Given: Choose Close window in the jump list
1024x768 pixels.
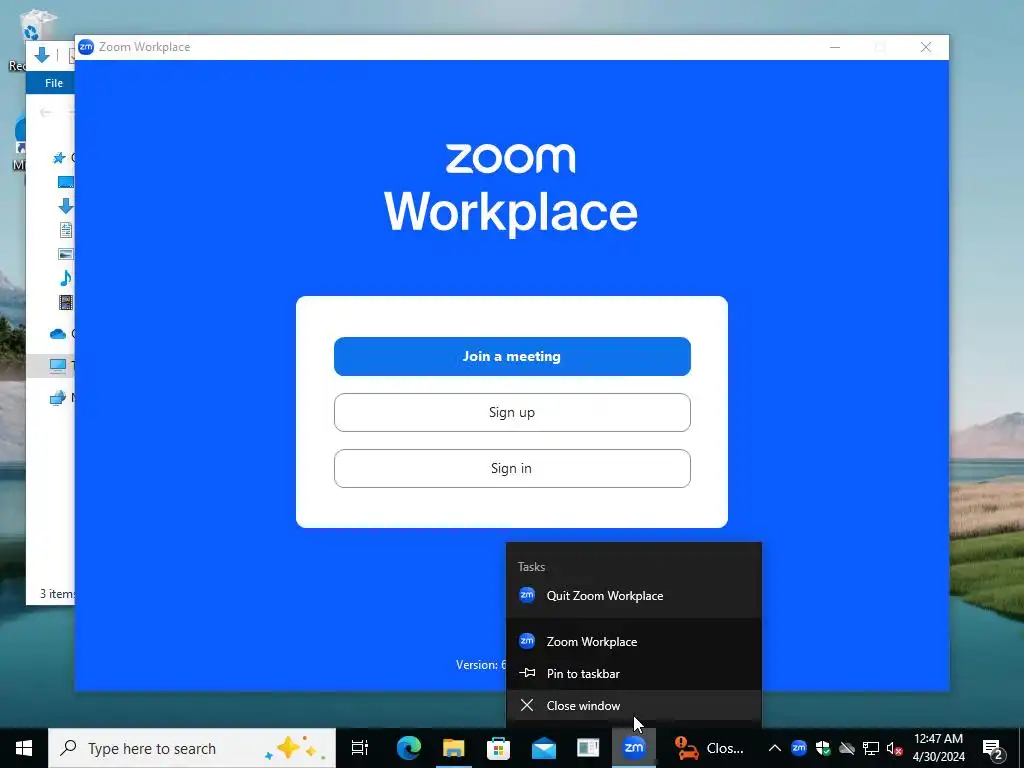Looking at the screenshot, I should tap(633, 706).
